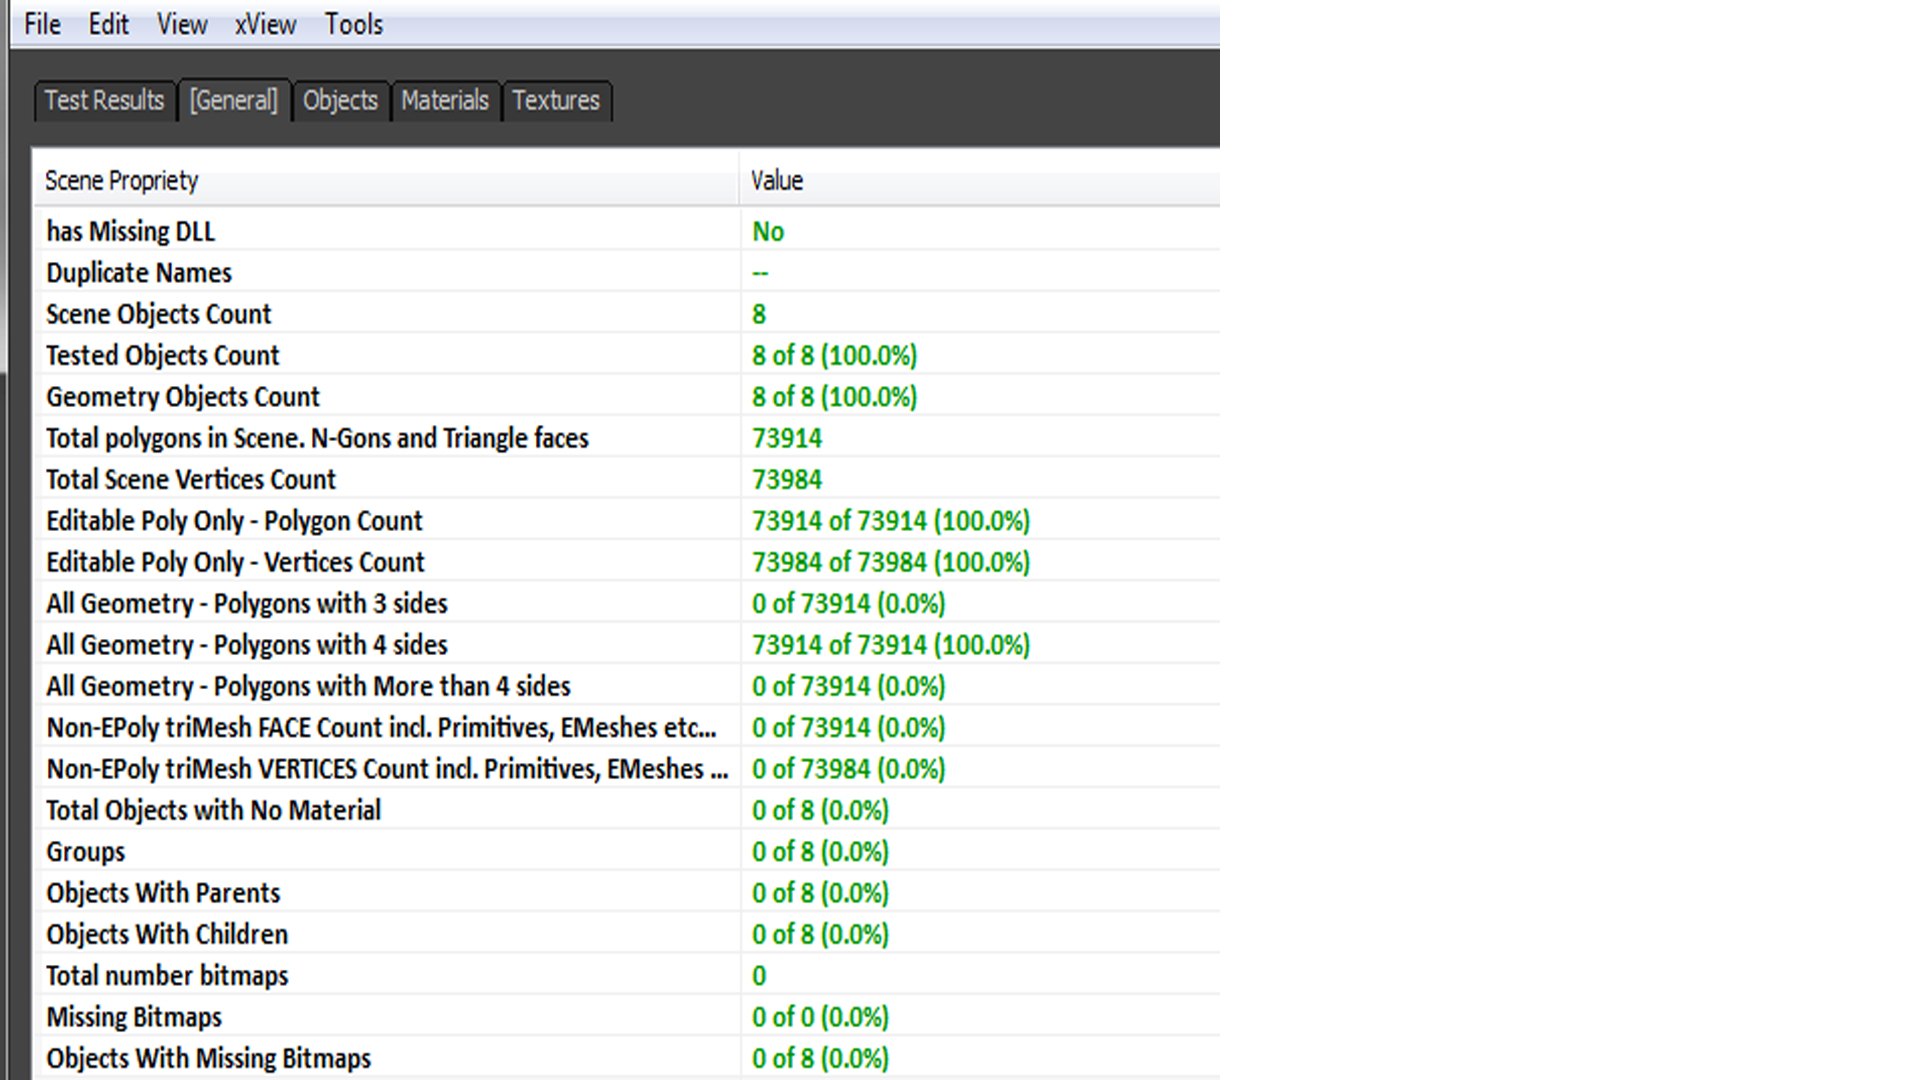Open the View menu
The height and width of the screenshot is (1080, 1920).
181,24
